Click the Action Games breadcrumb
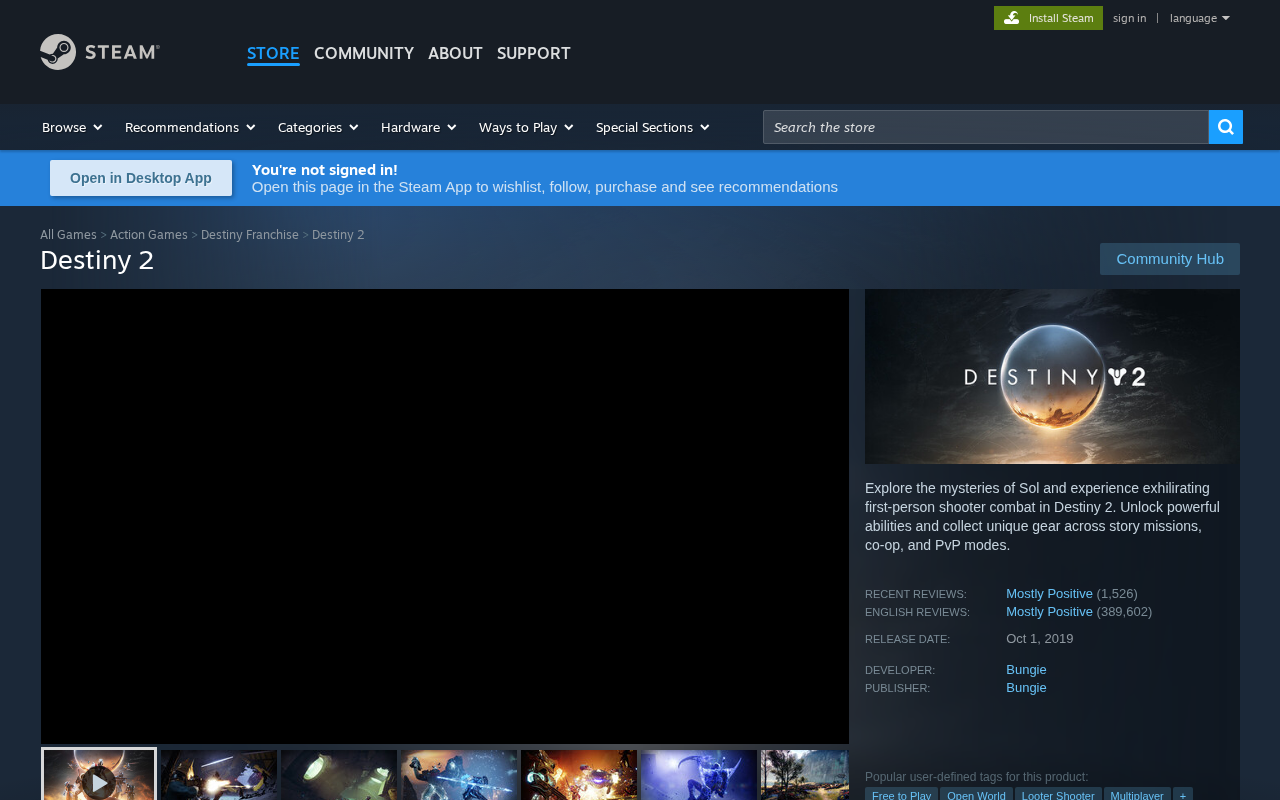 (149, 234)
